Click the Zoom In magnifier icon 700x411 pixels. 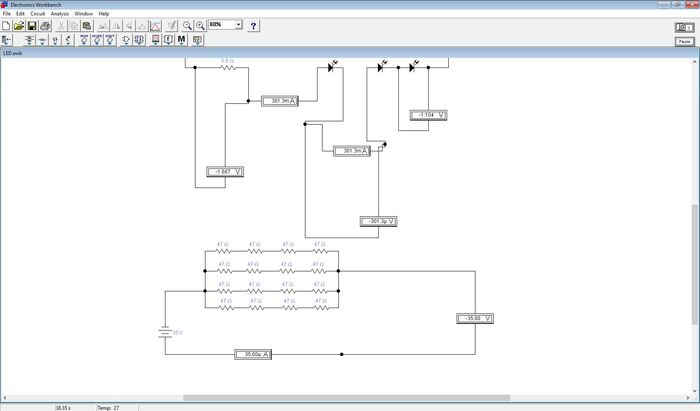[200, 25]
